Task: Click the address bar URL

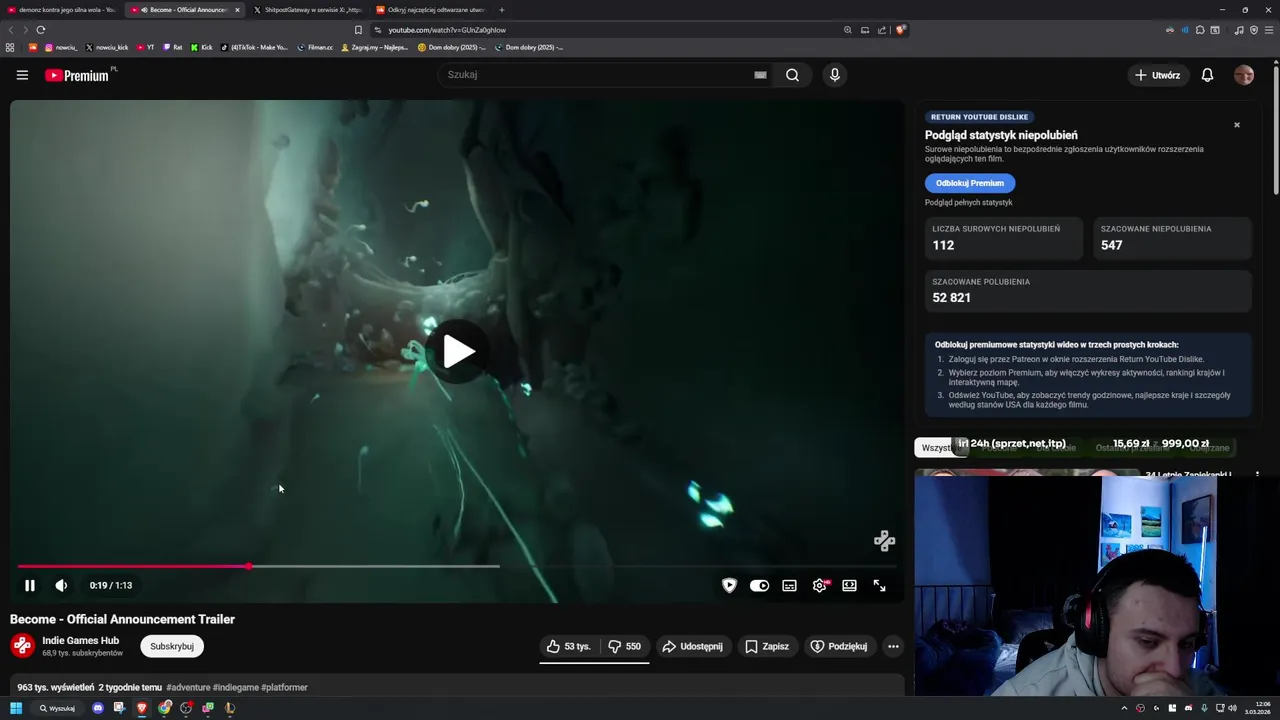Action: [x=447, y=30]
